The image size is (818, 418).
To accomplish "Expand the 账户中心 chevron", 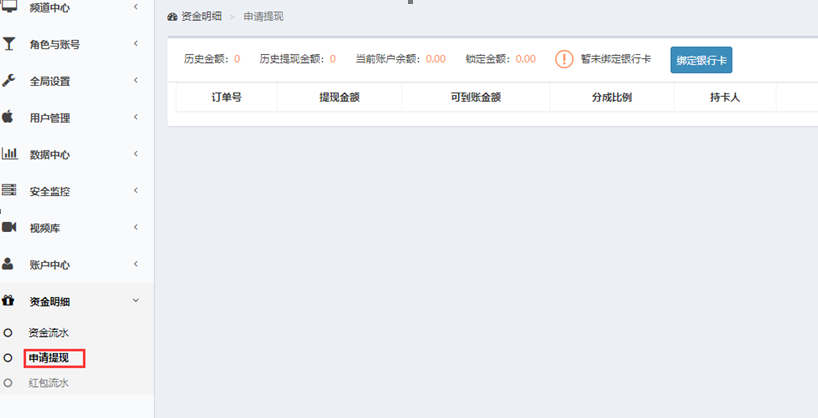I will pyautogui.click(x=136, y=264).
